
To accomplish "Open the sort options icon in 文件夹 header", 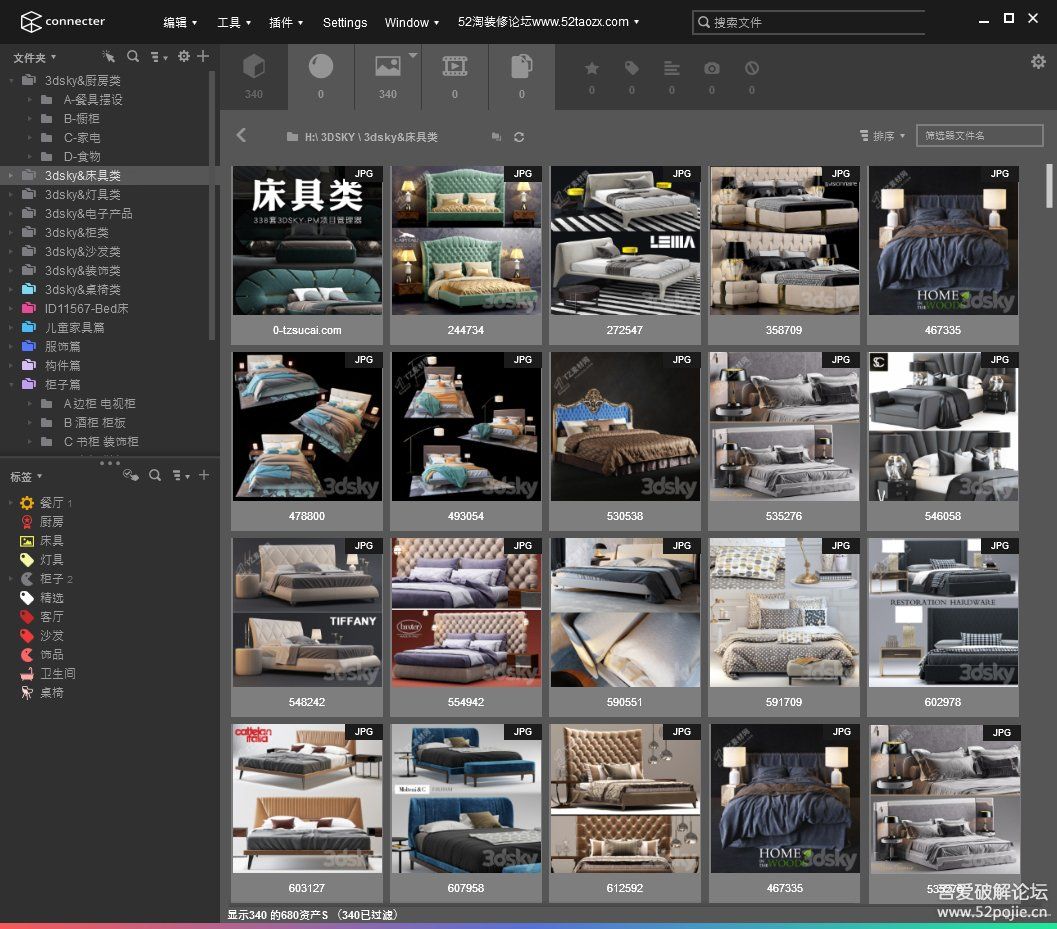I will pyautogui.click(x=159, y=57).
